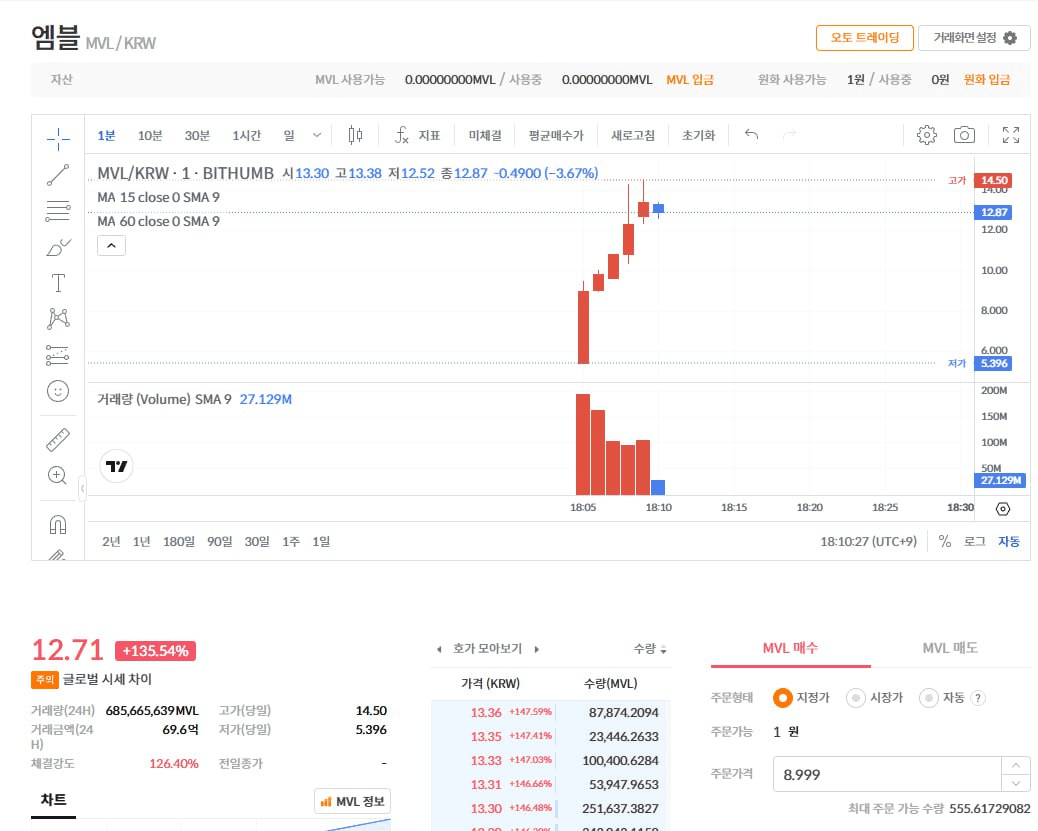
Task: Toggle 자동 auto scale
Action: tap(1009, 542)
